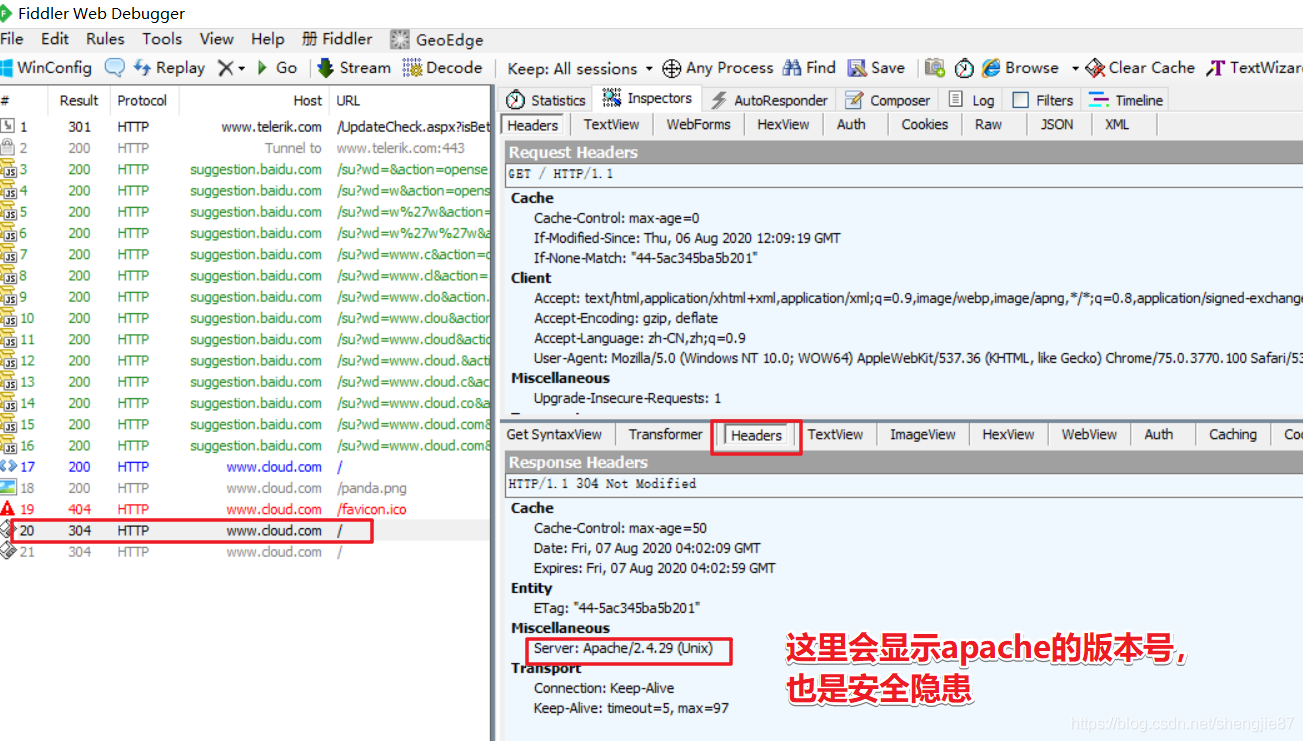Select the Inspectors tab

(648, 98)
